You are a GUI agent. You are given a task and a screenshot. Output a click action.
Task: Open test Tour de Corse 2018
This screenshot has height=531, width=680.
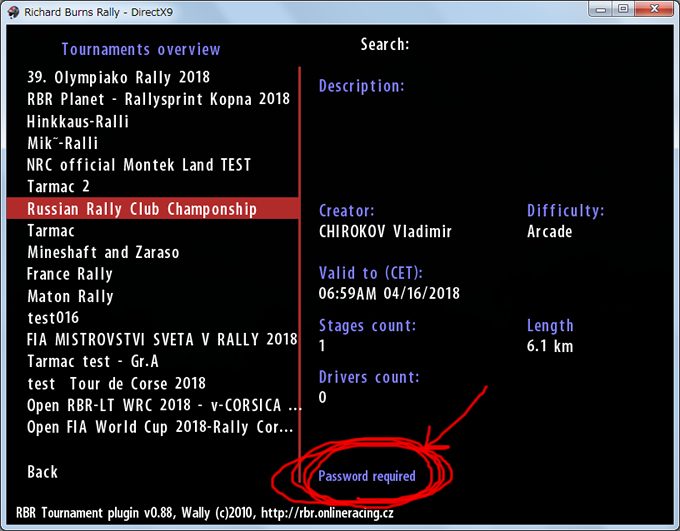[x=116, y=383]
